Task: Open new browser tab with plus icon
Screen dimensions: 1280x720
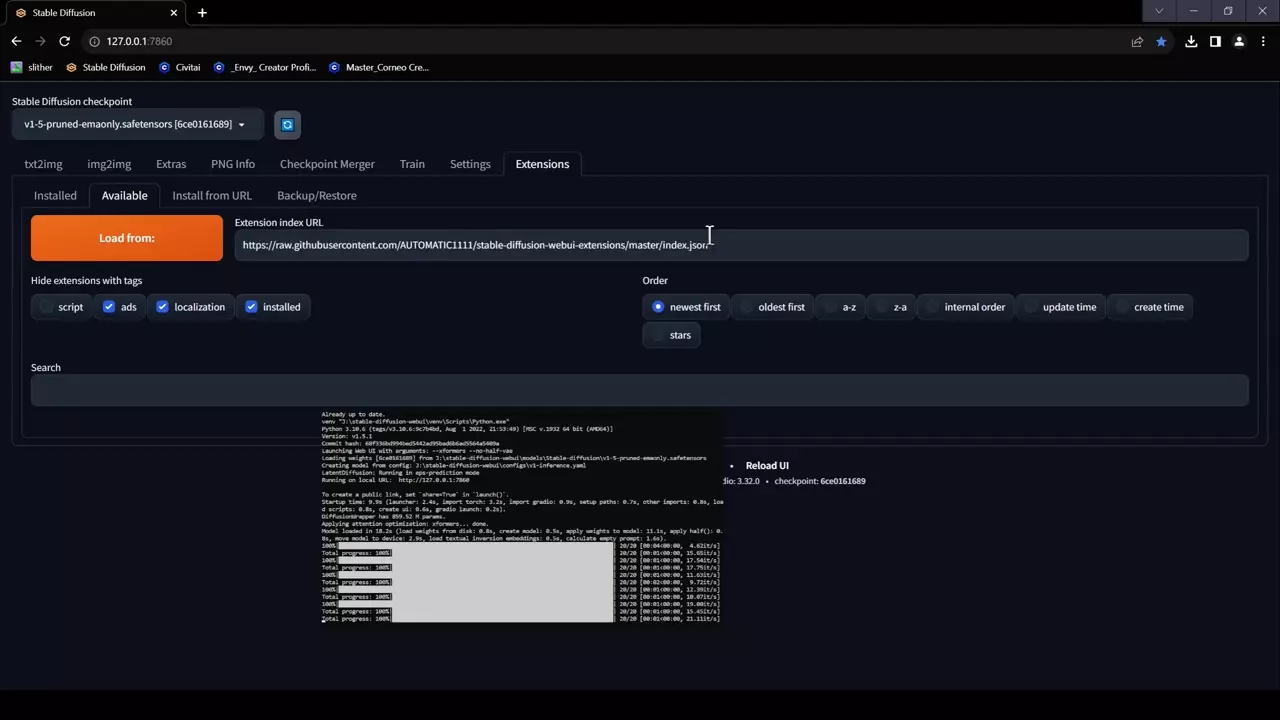Action: [x=202, y=13]
